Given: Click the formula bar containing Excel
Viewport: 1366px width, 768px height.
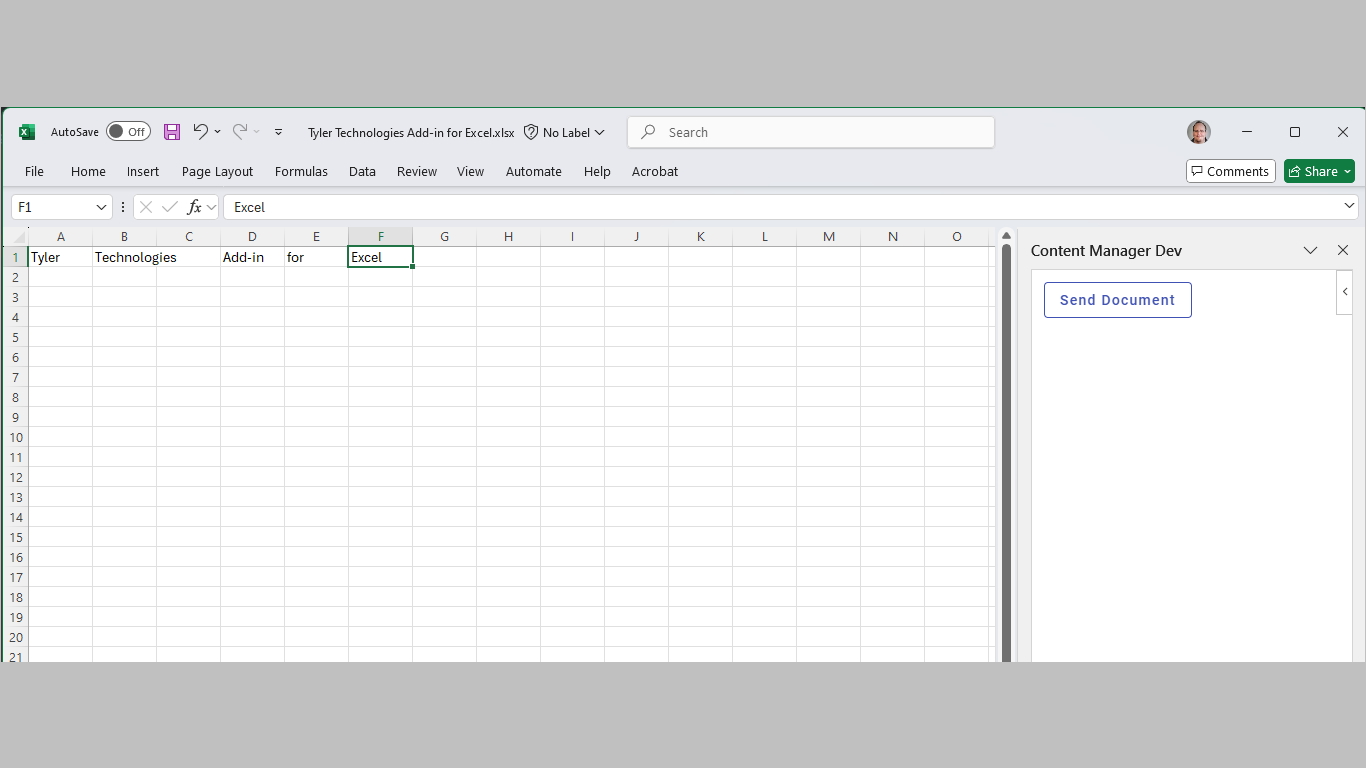Looking at the screenshot, I should (x=783, y=207).
